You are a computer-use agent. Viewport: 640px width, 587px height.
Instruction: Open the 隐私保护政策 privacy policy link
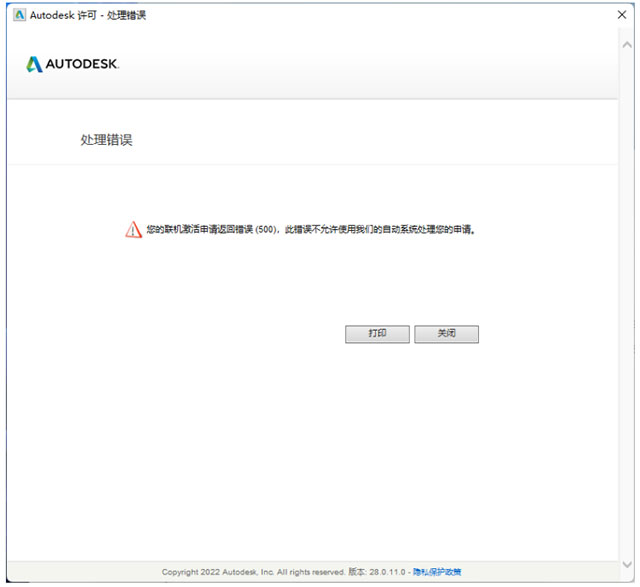pyautogui.click(x=437, y=572)
